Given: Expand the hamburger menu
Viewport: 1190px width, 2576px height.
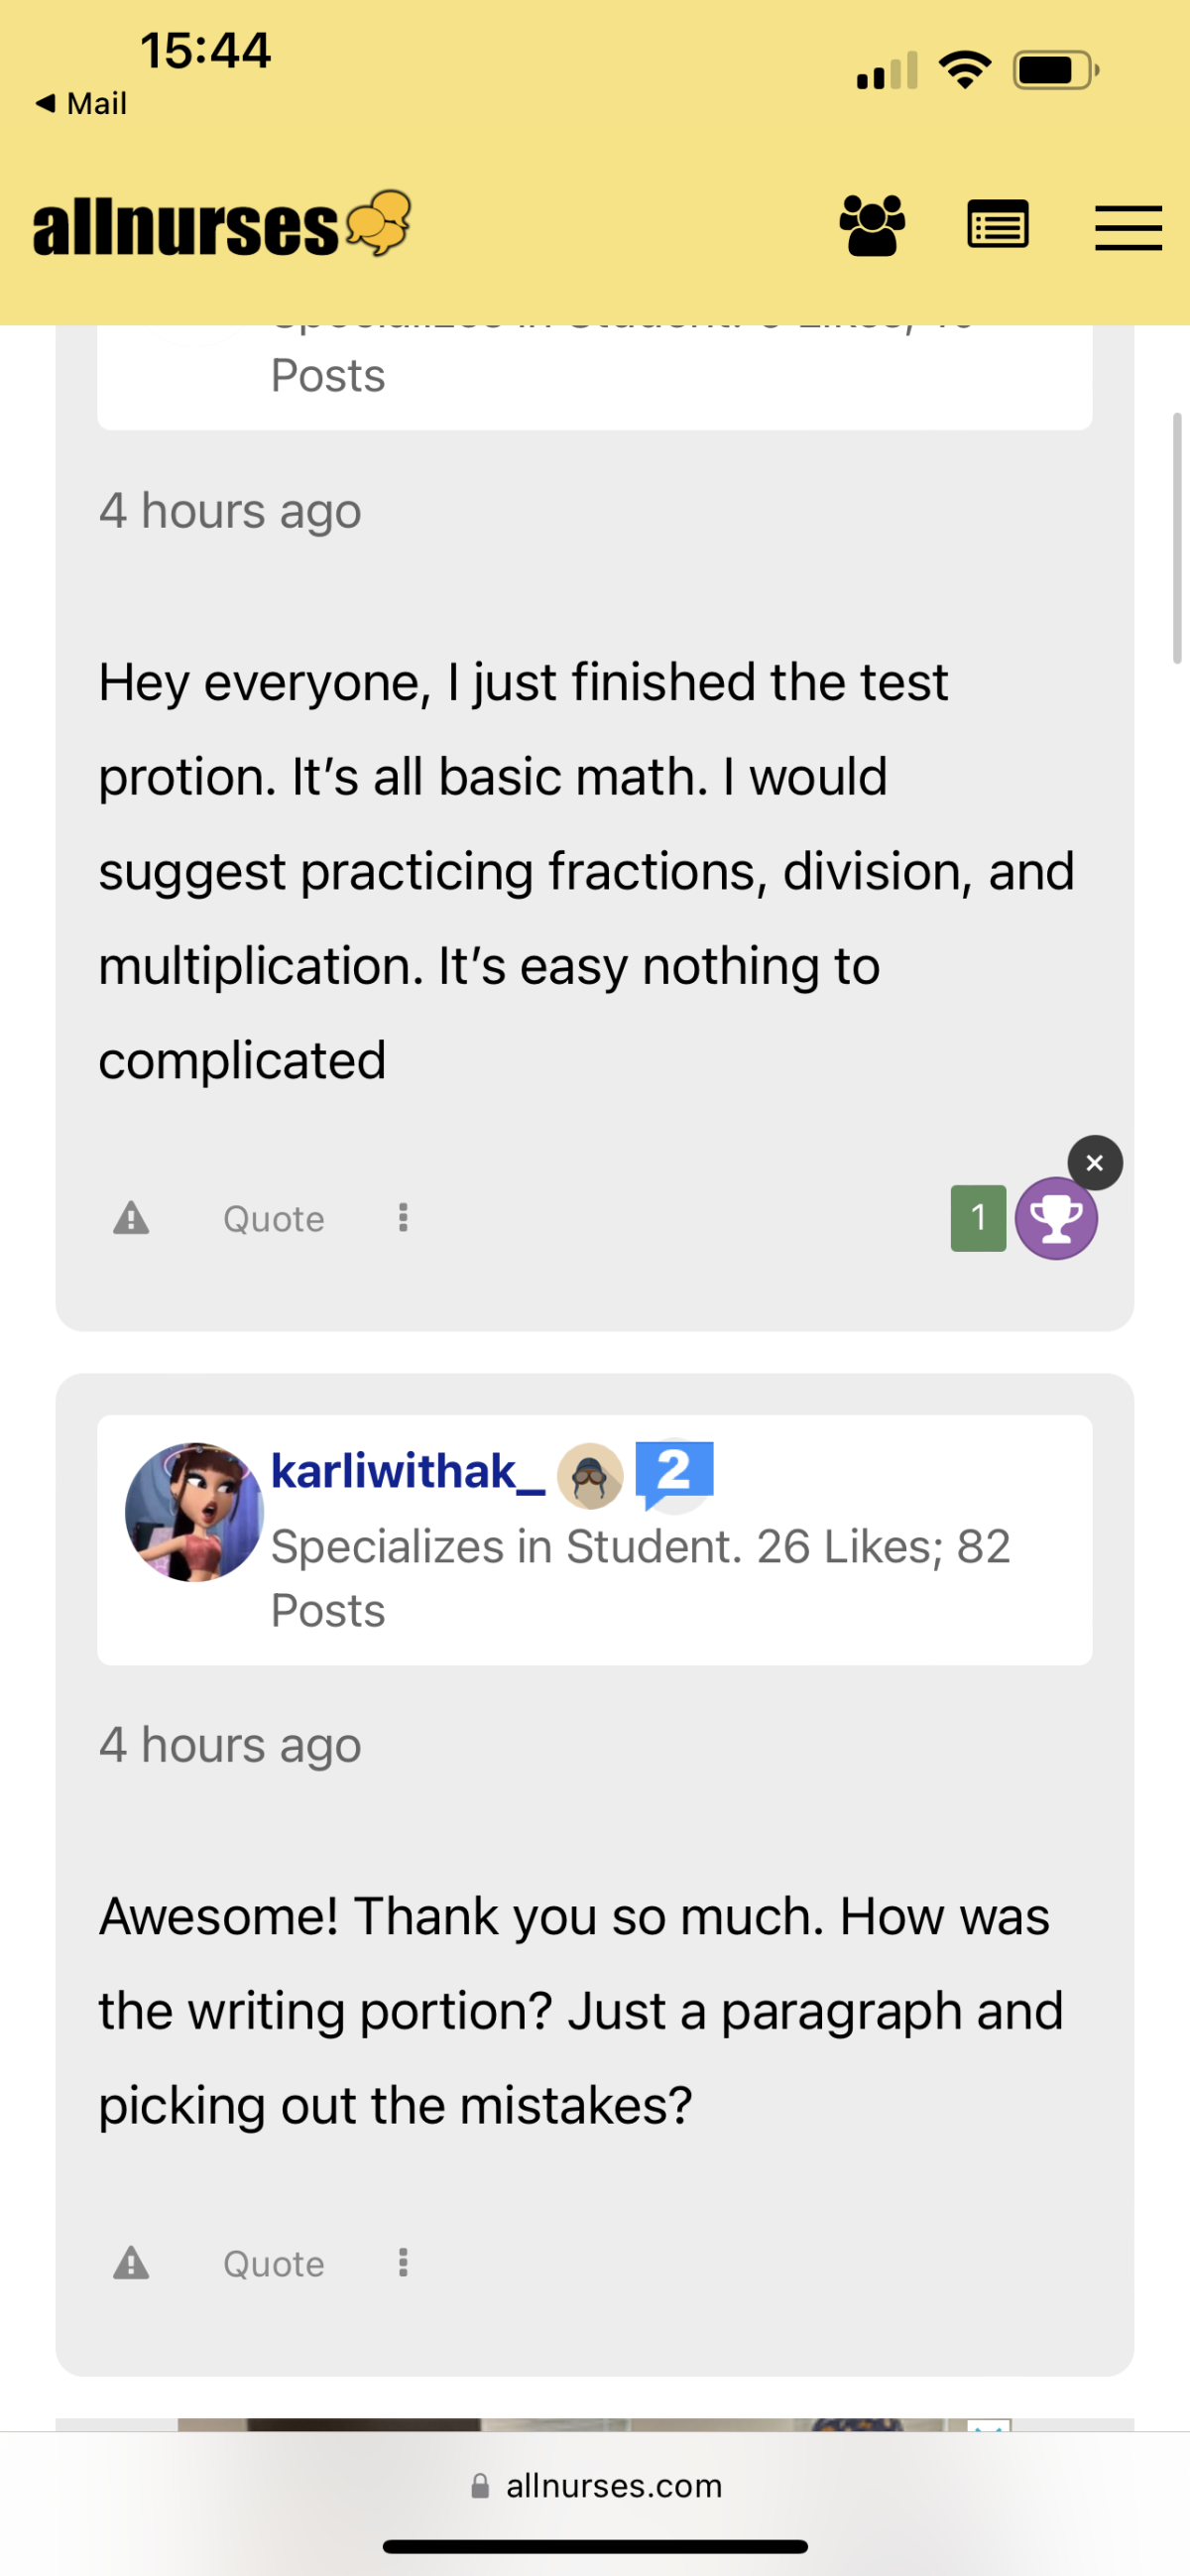Looking at the screenshot, I should pyautogui.click(x=1128, y=228).
